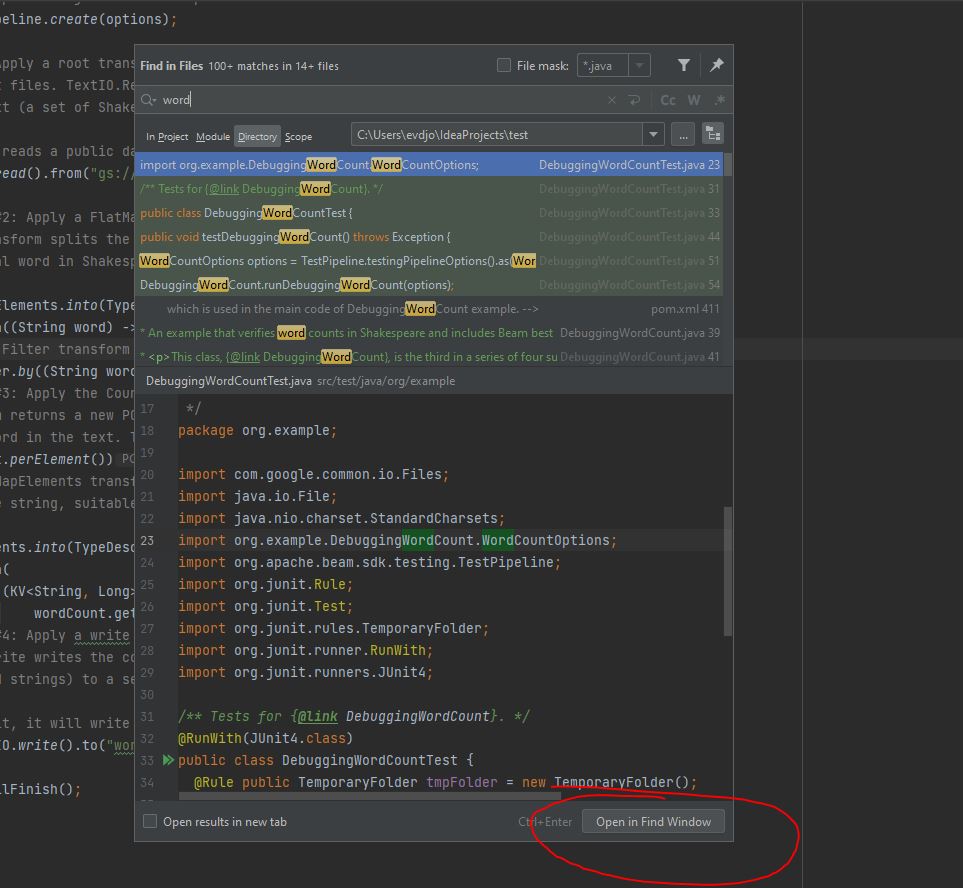Select the Directory scope tab
963x888 pixels.
tap(257, 136)
